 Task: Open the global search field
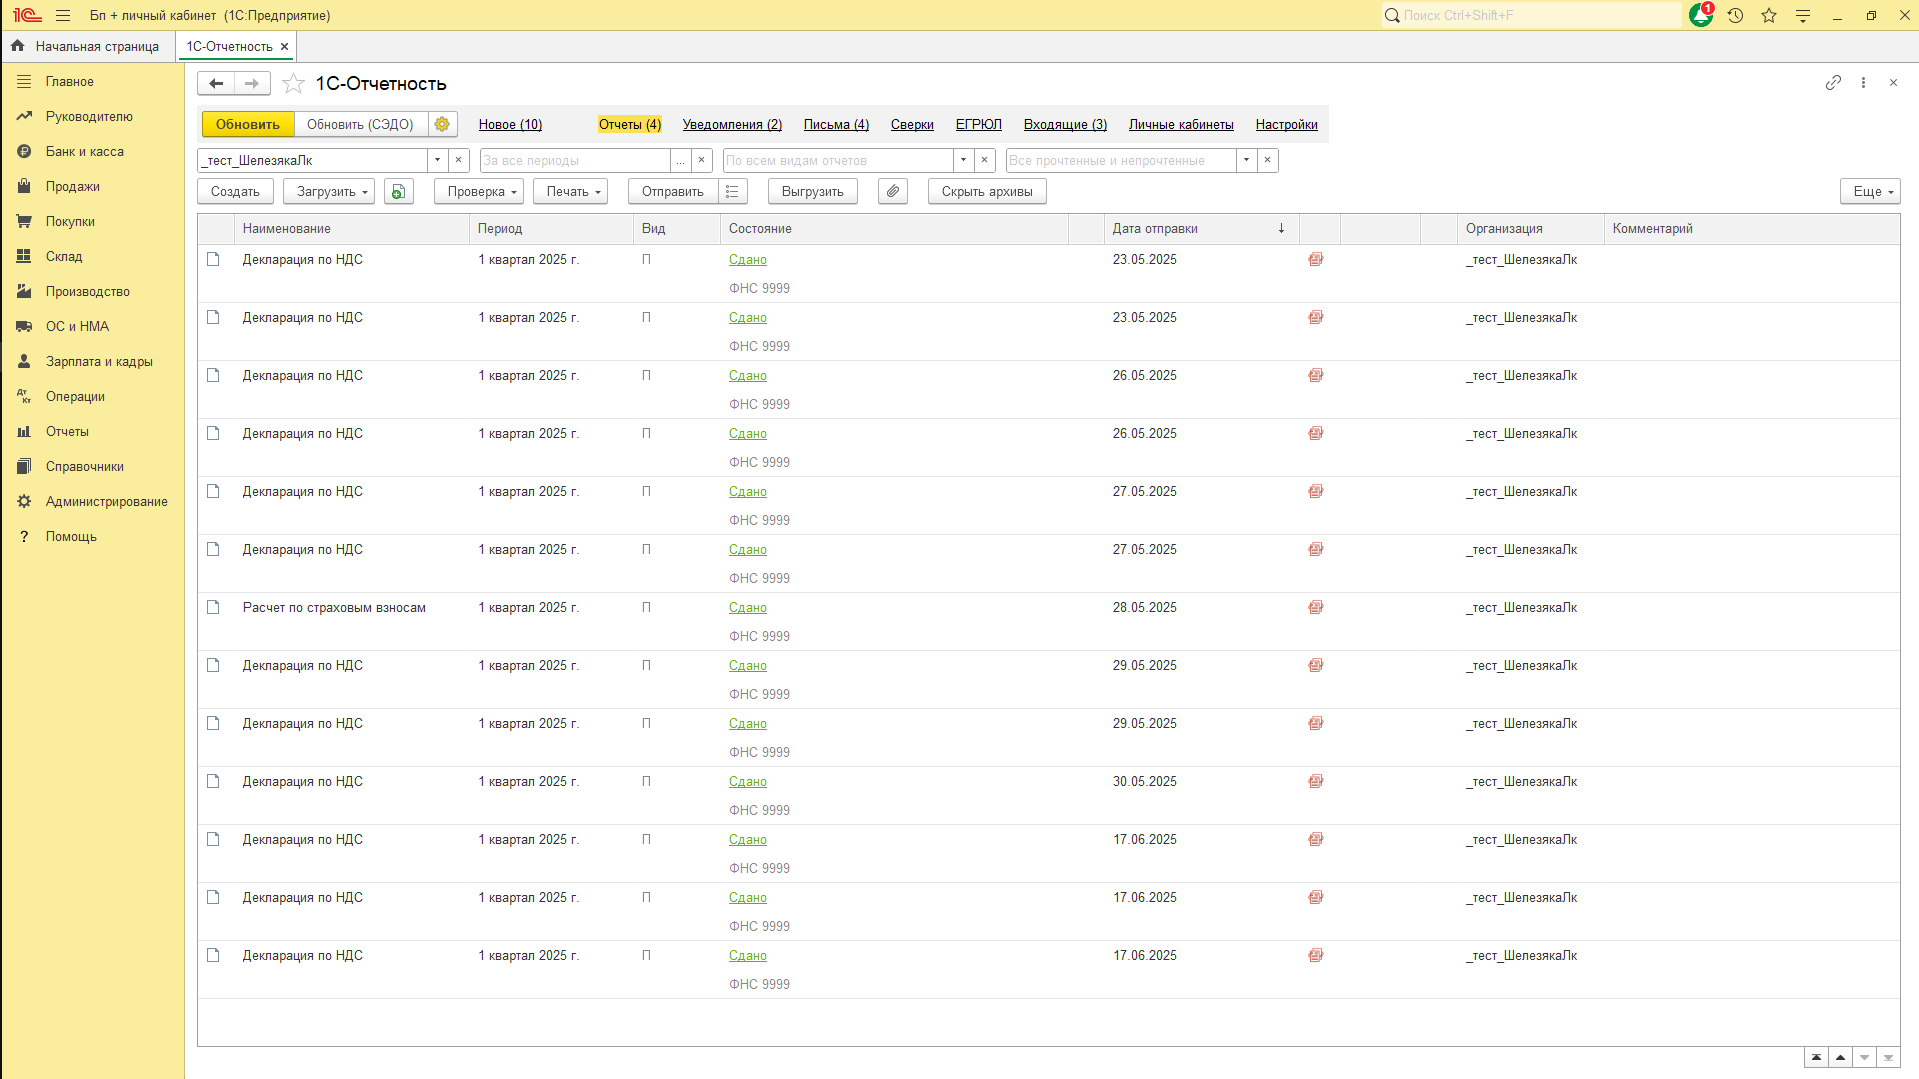click(1532, 15)
